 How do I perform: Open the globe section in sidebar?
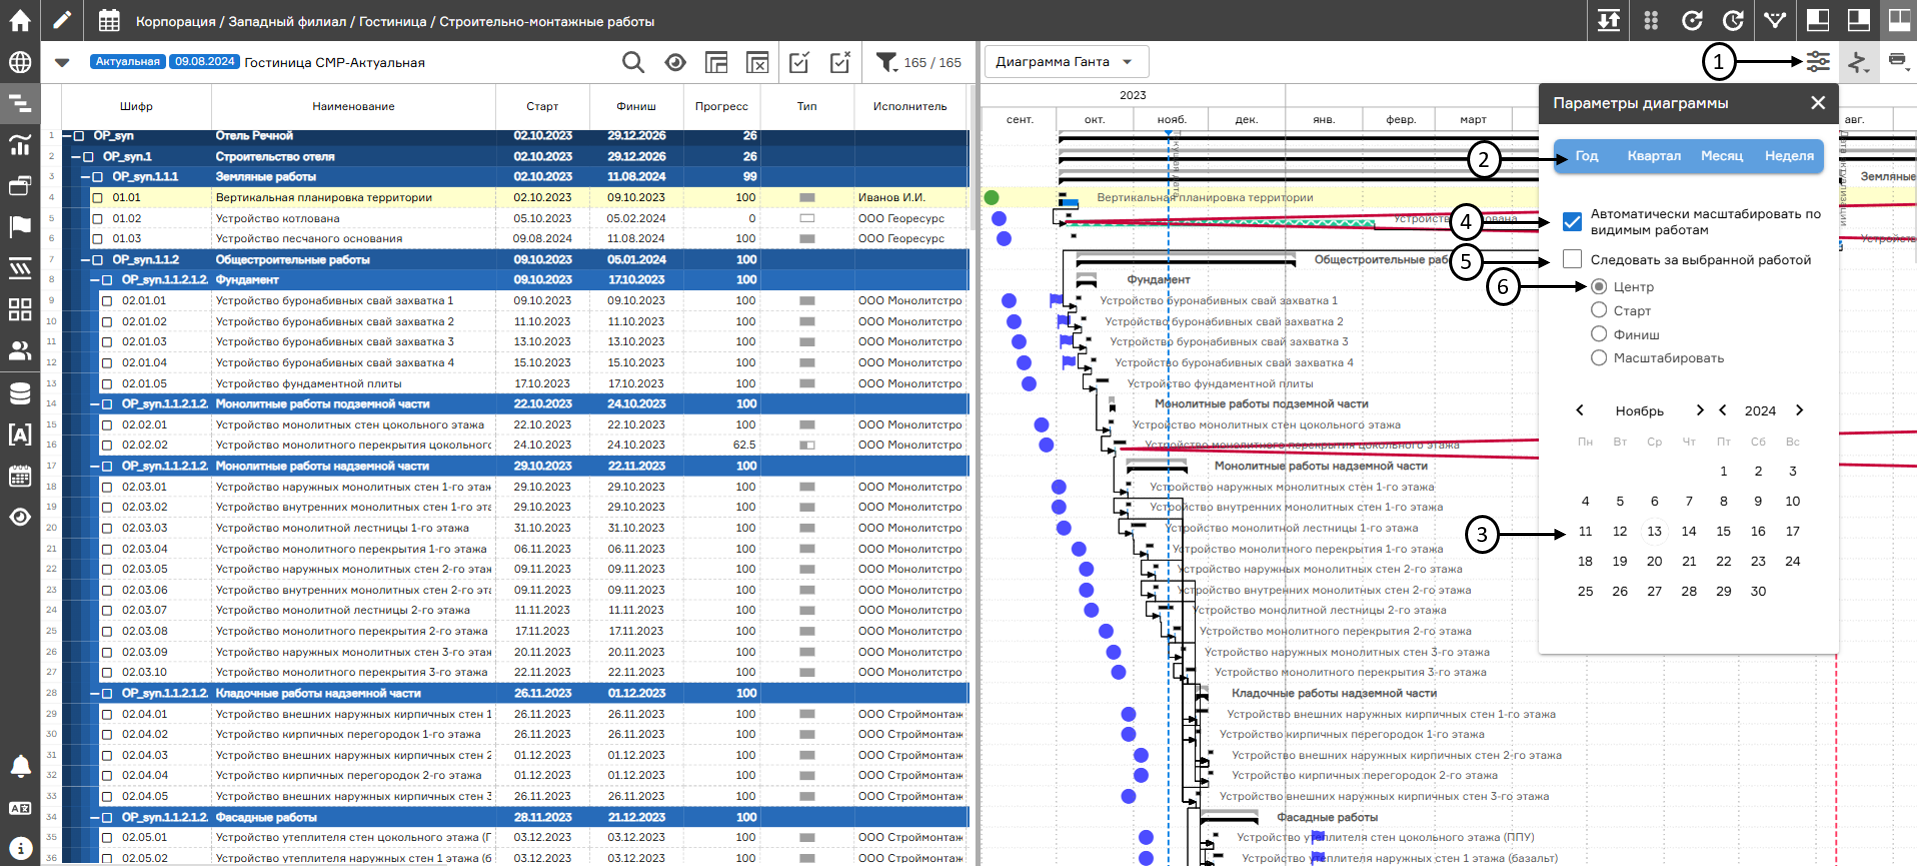pyautogui.click(x=20, y=62)
